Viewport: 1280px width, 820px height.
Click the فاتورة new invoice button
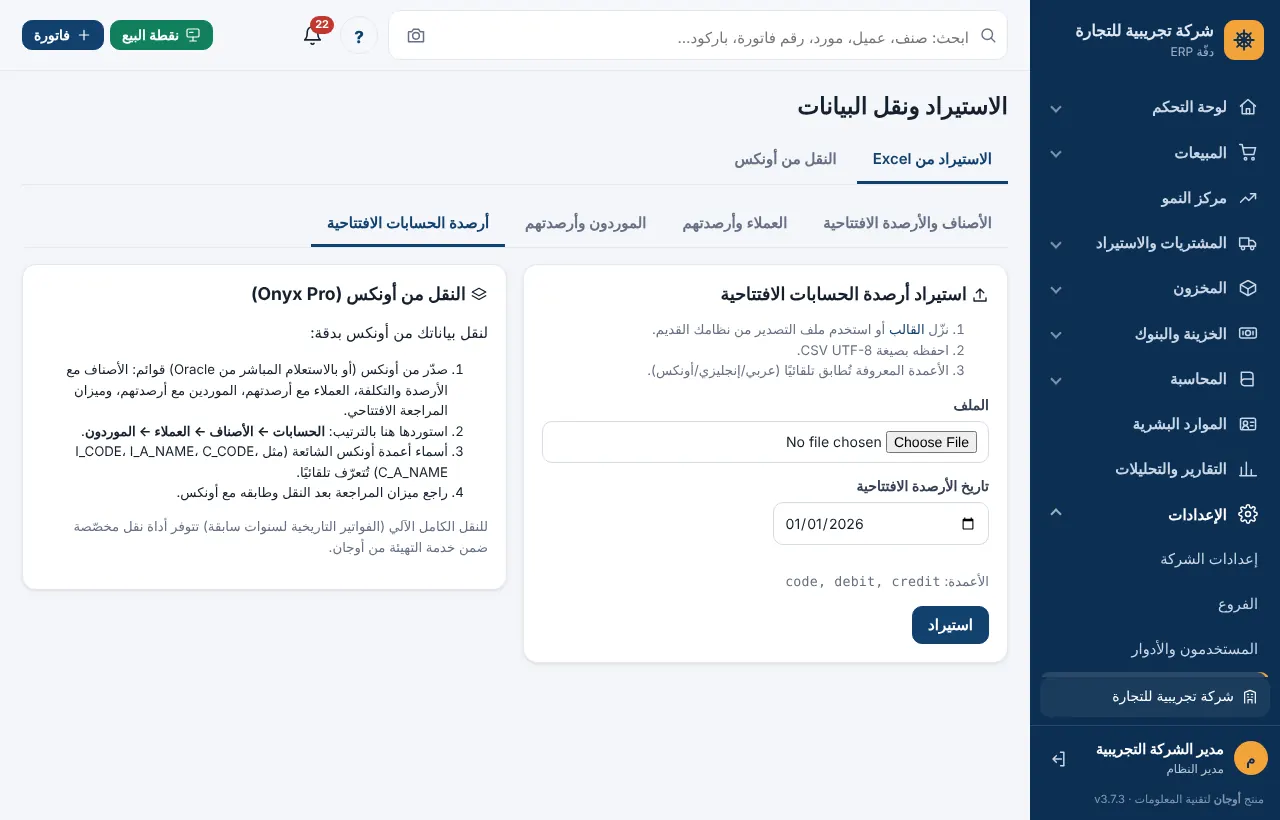pos(63,35)
